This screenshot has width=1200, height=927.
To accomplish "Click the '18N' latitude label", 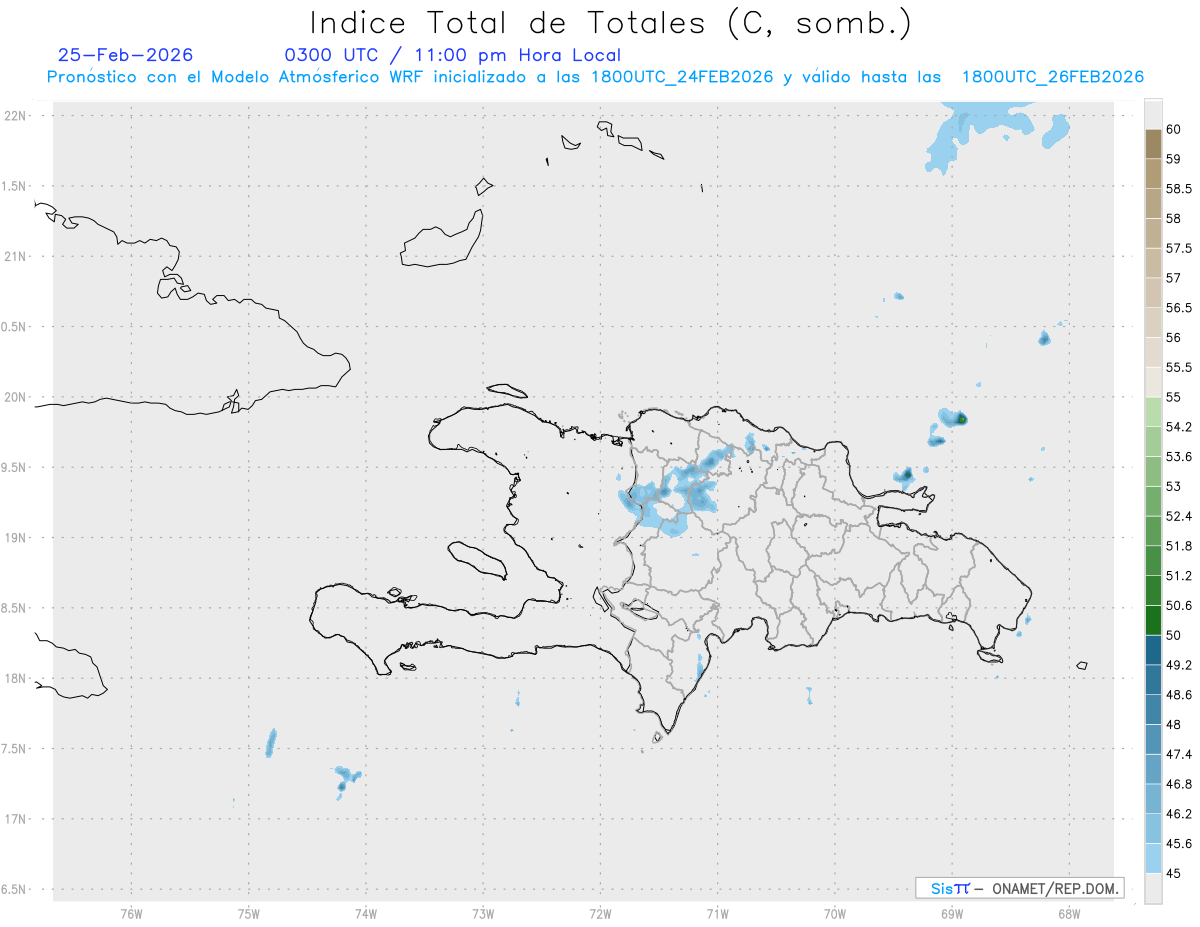I will click(17, 679).
